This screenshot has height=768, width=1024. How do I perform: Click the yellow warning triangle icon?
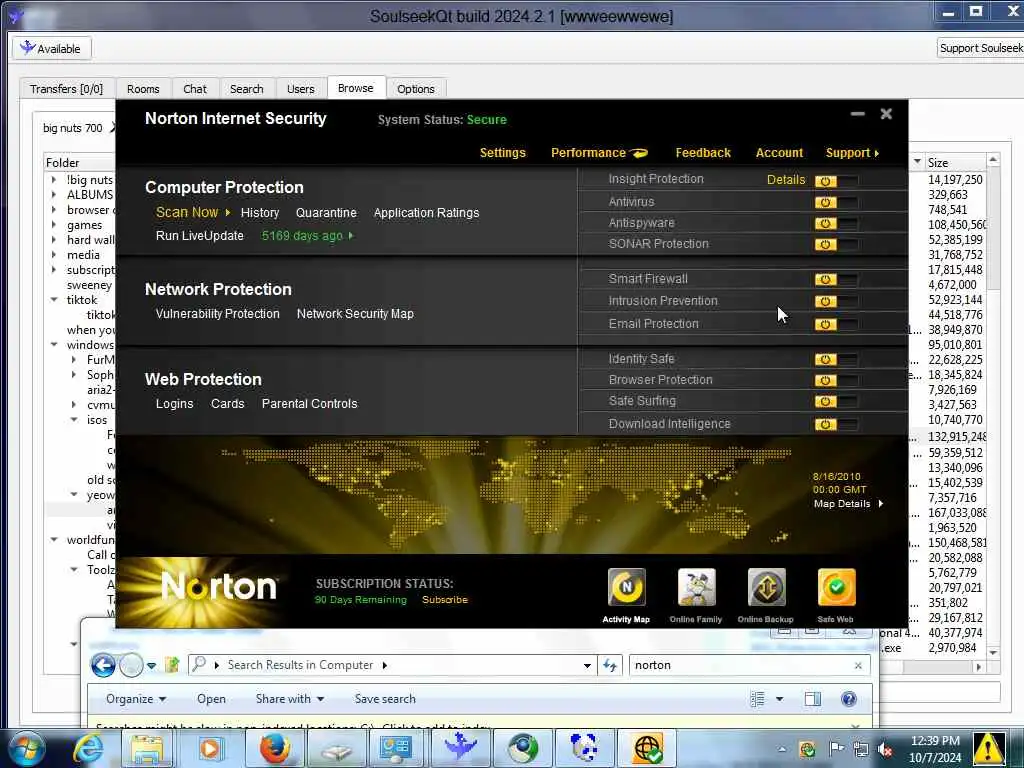(x=988, y=748)
